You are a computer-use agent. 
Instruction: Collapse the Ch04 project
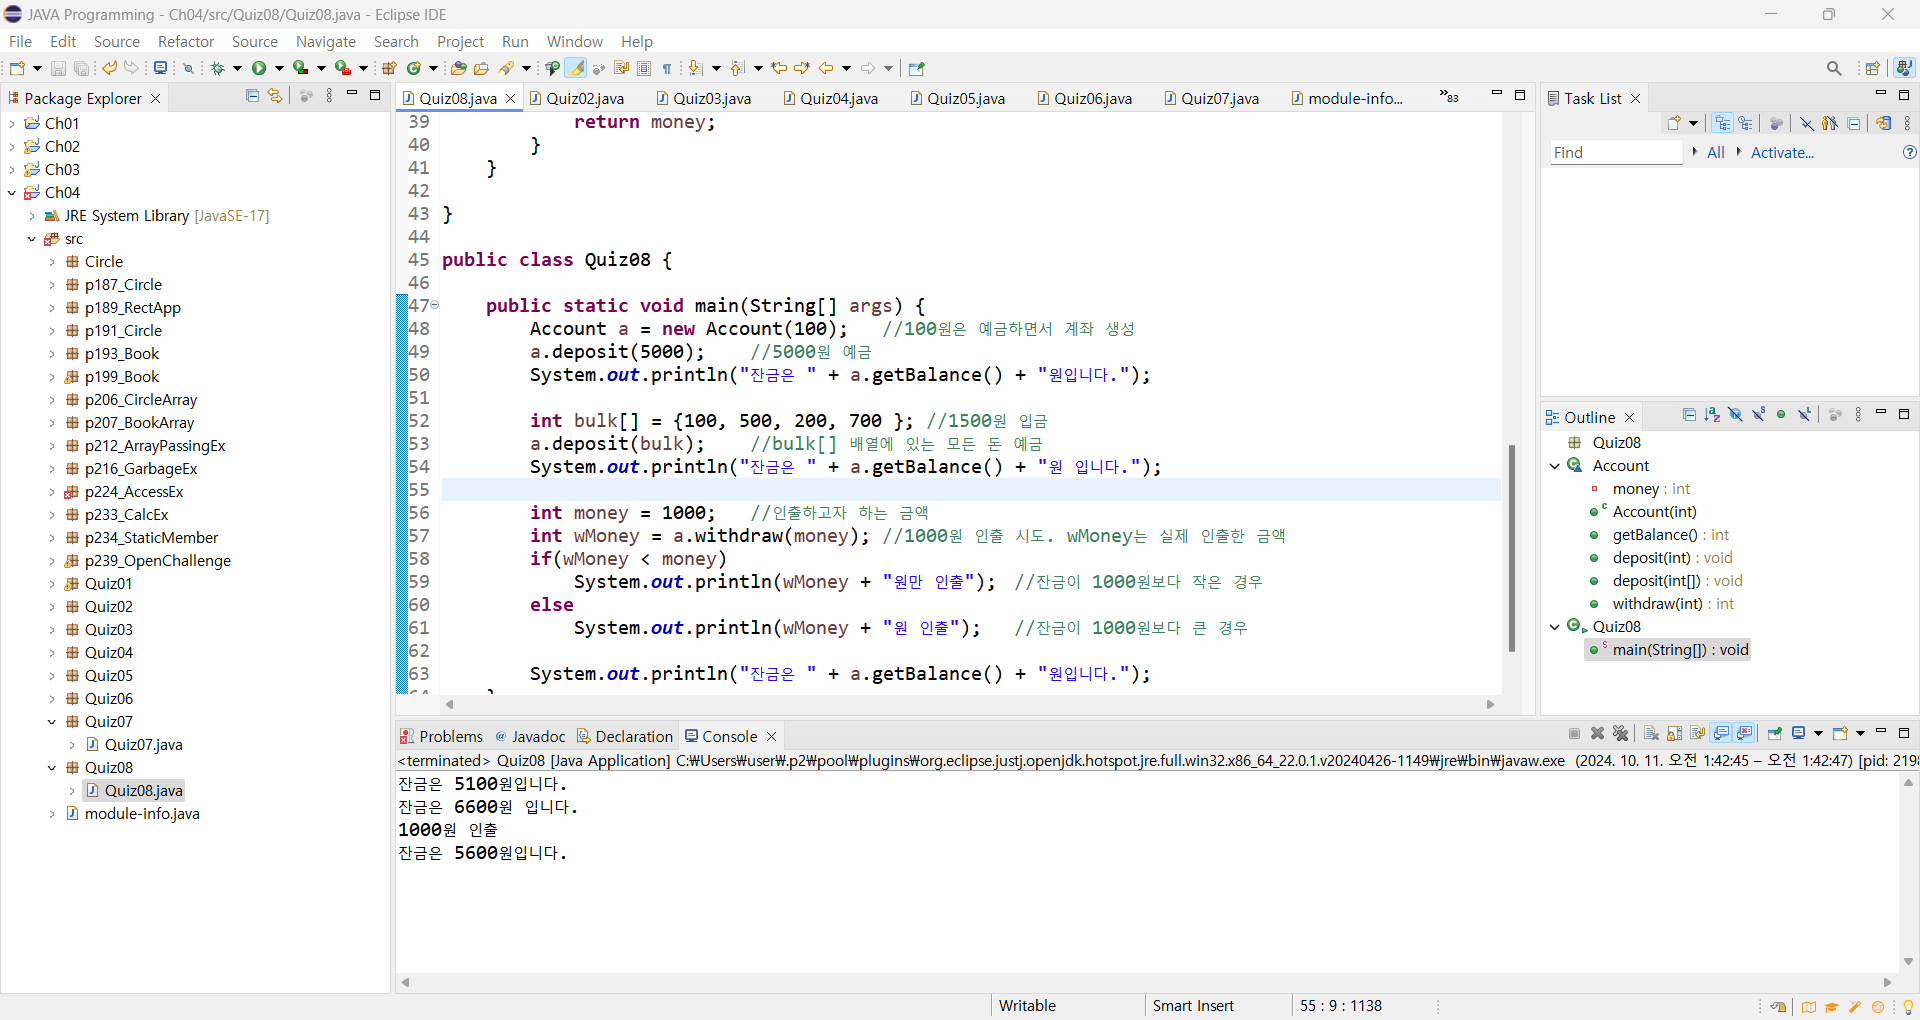coord(12,192)
